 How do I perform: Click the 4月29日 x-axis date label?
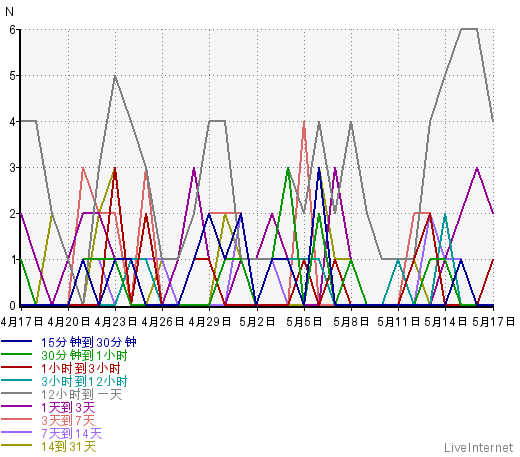coord(210,322)
